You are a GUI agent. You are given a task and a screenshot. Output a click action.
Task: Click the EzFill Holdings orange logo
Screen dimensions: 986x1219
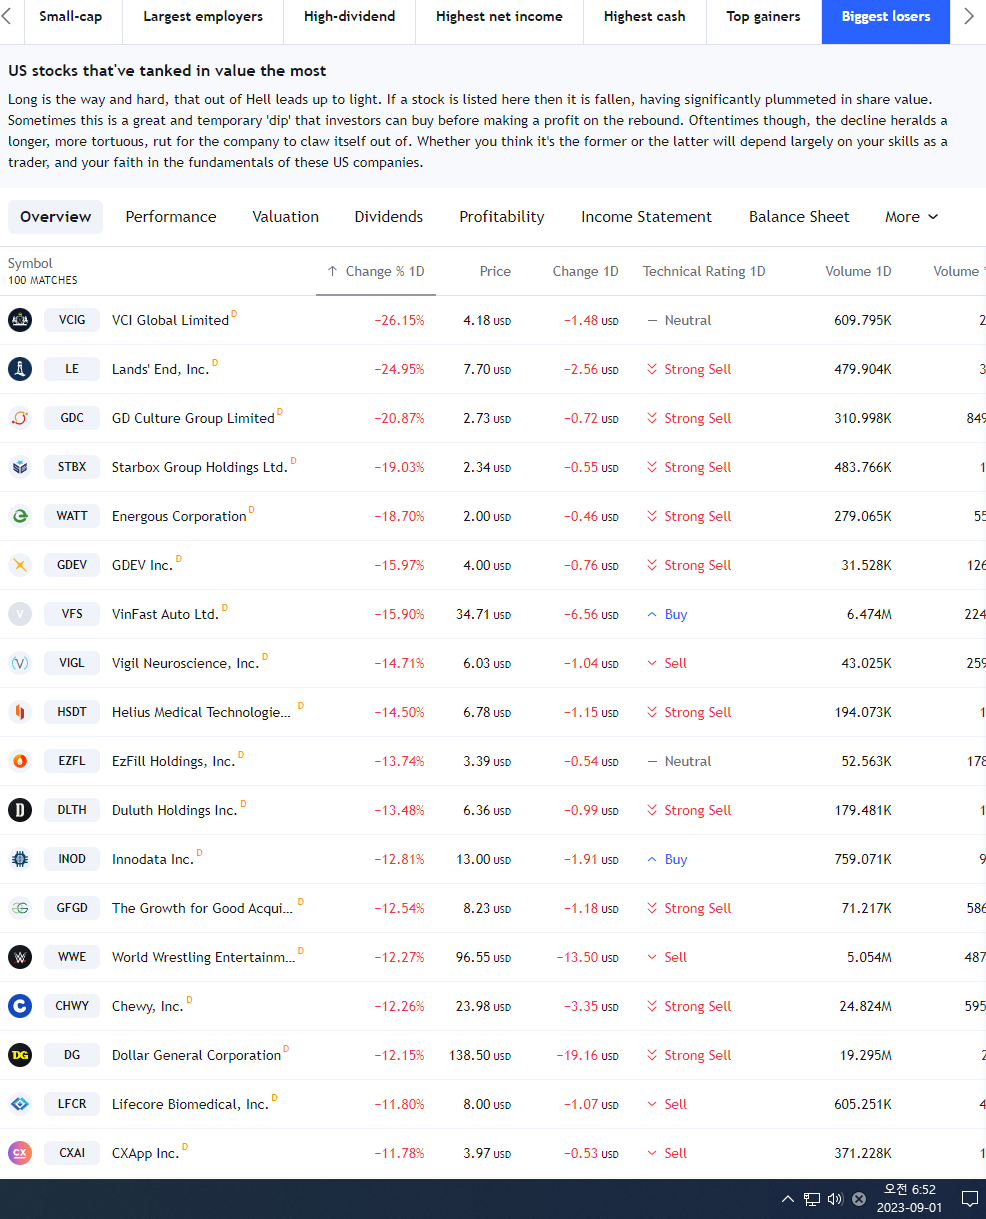pos(20,761)
